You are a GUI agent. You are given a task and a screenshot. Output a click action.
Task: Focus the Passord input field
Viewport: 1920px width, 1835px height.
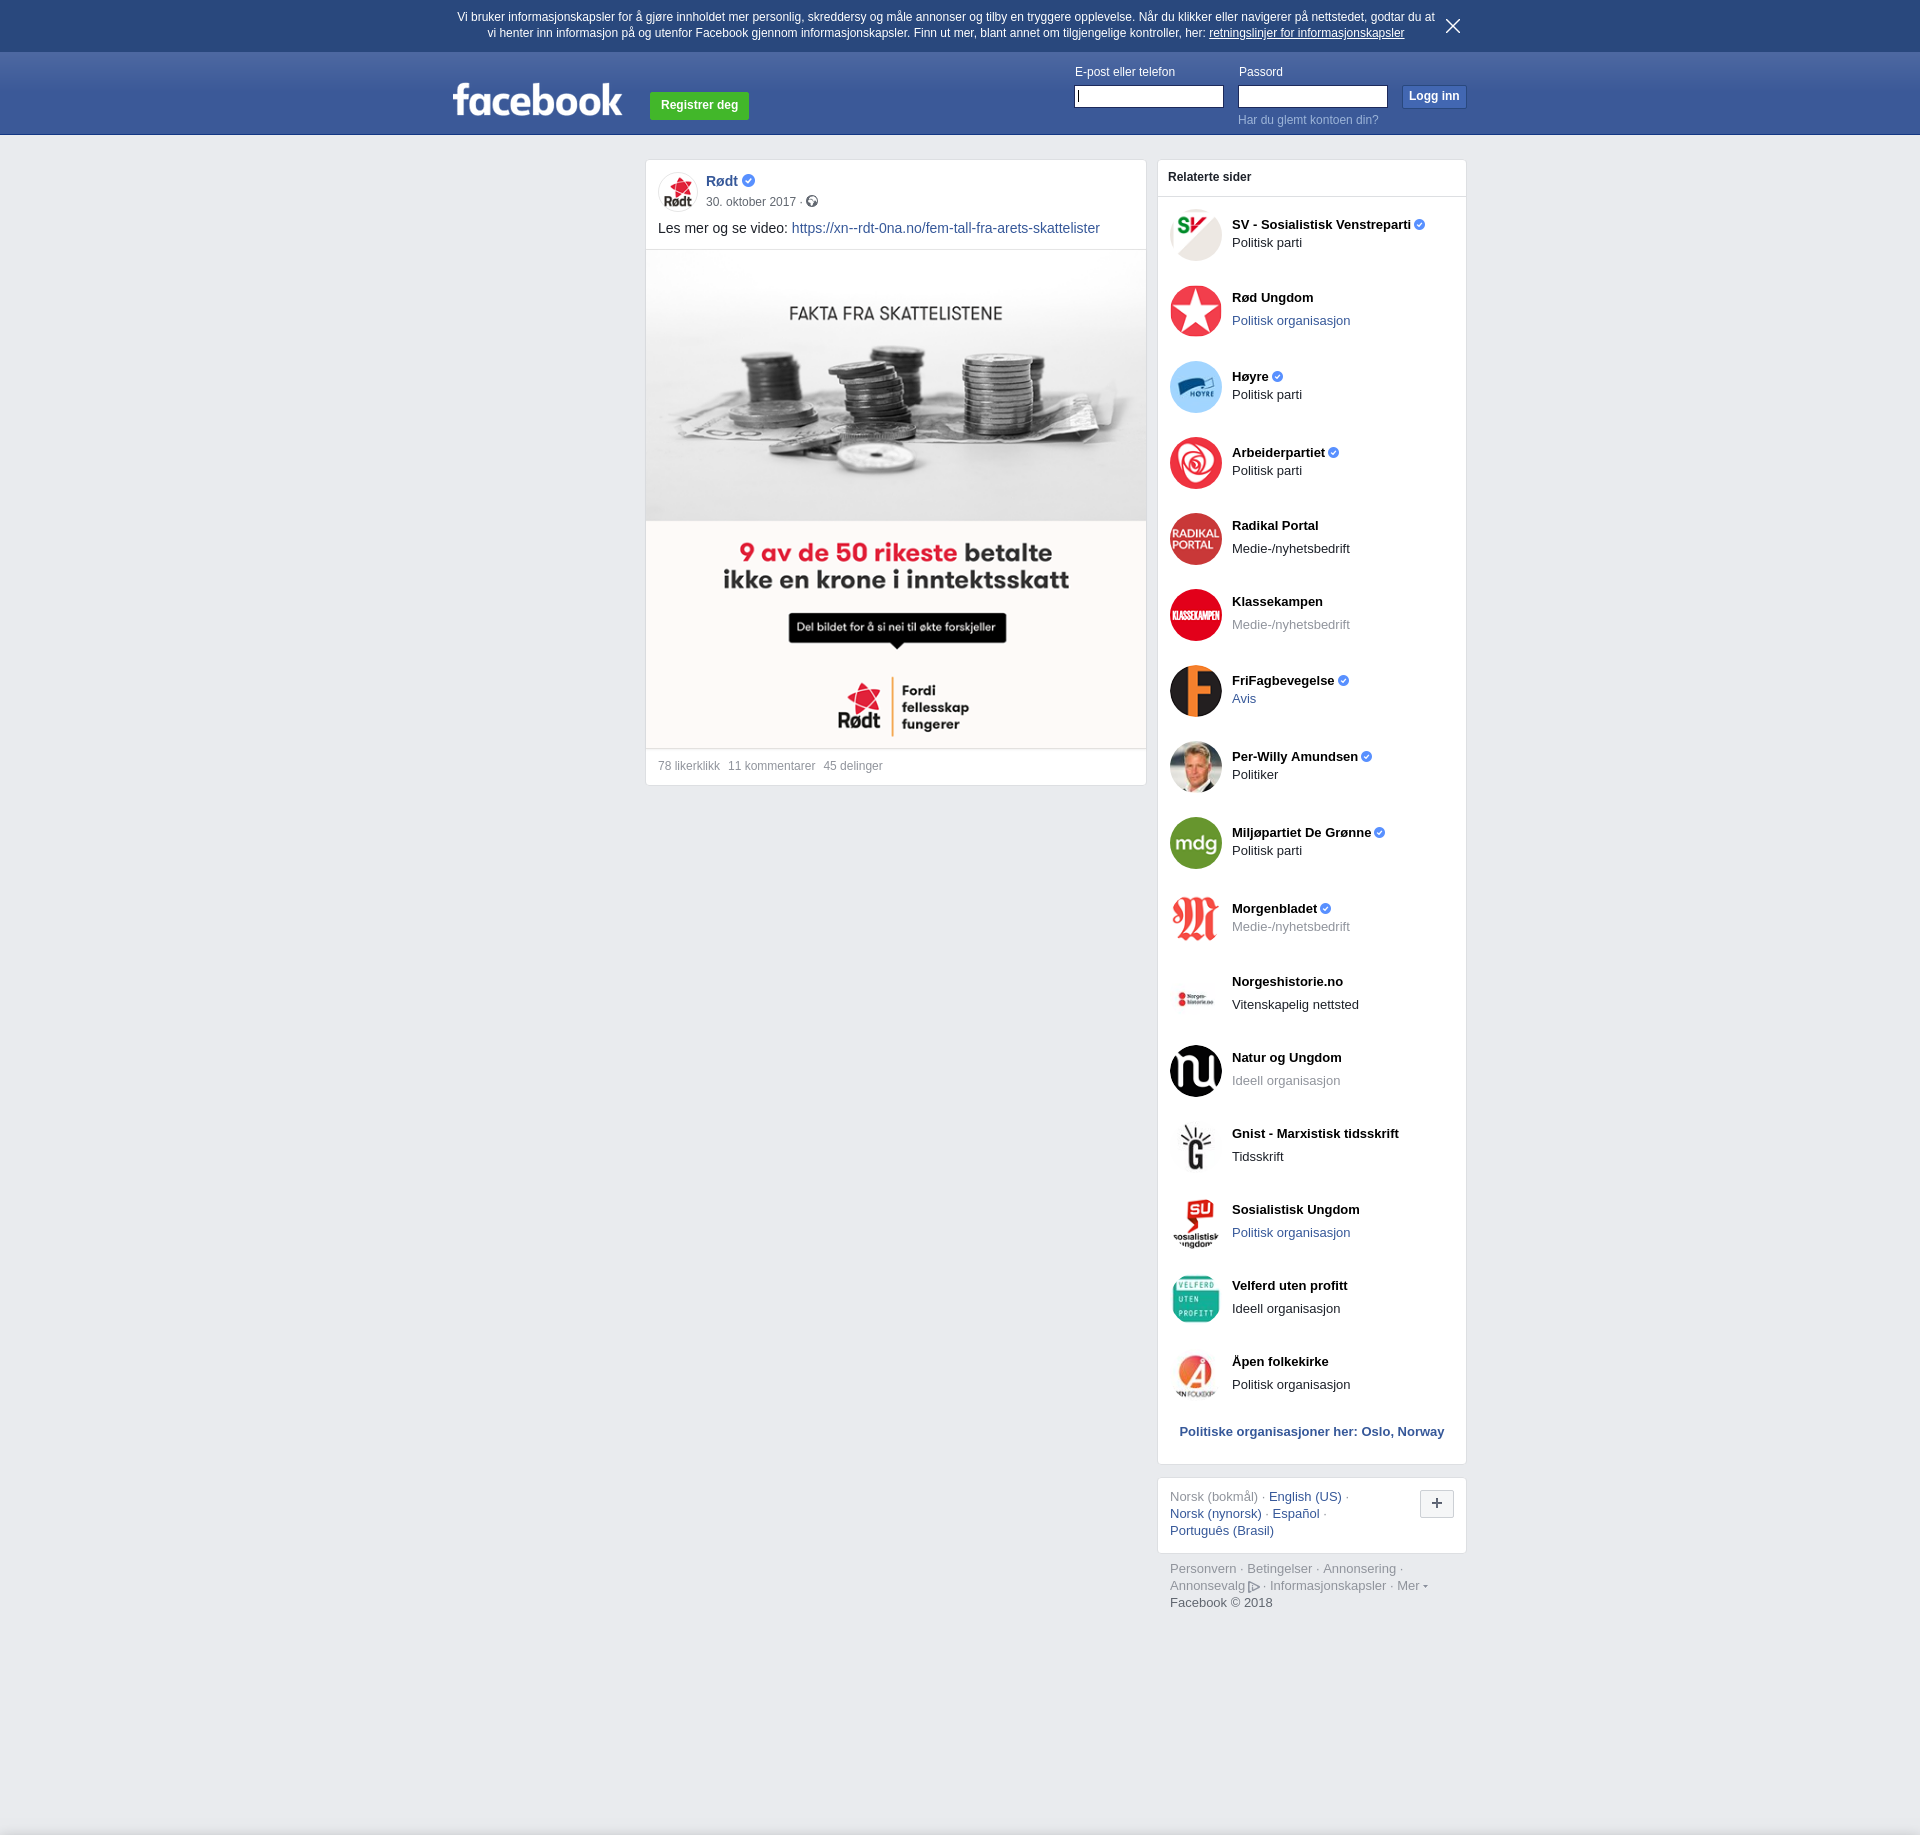coord(1313,96)
